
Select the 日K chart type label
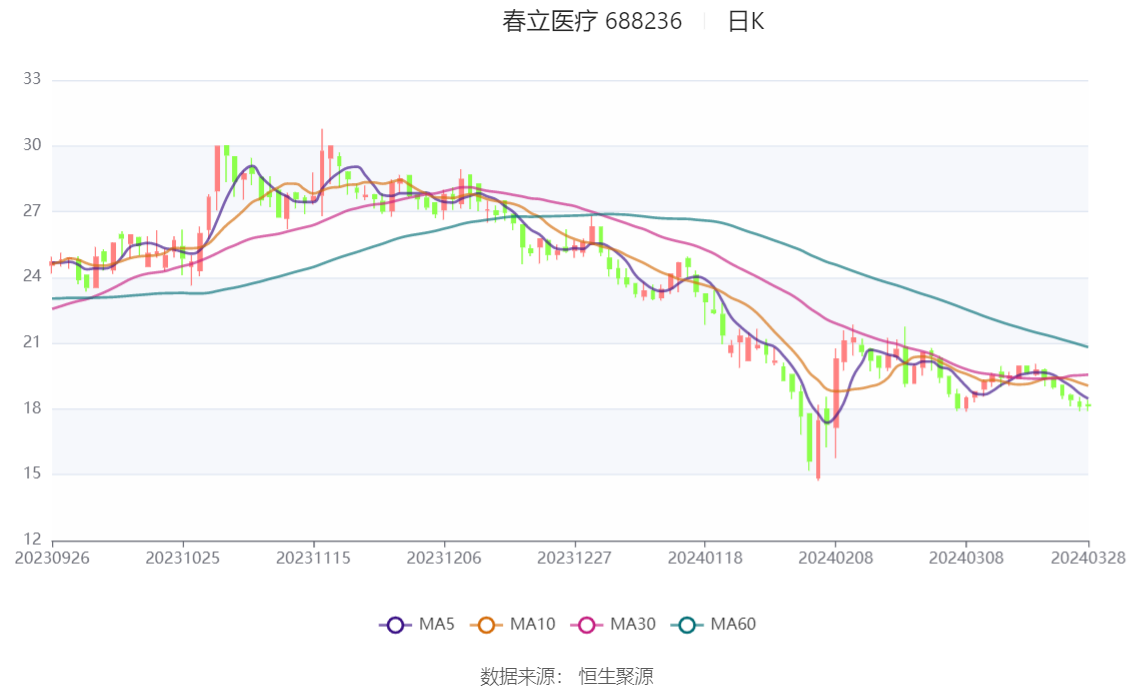click(x=745, y=21)
